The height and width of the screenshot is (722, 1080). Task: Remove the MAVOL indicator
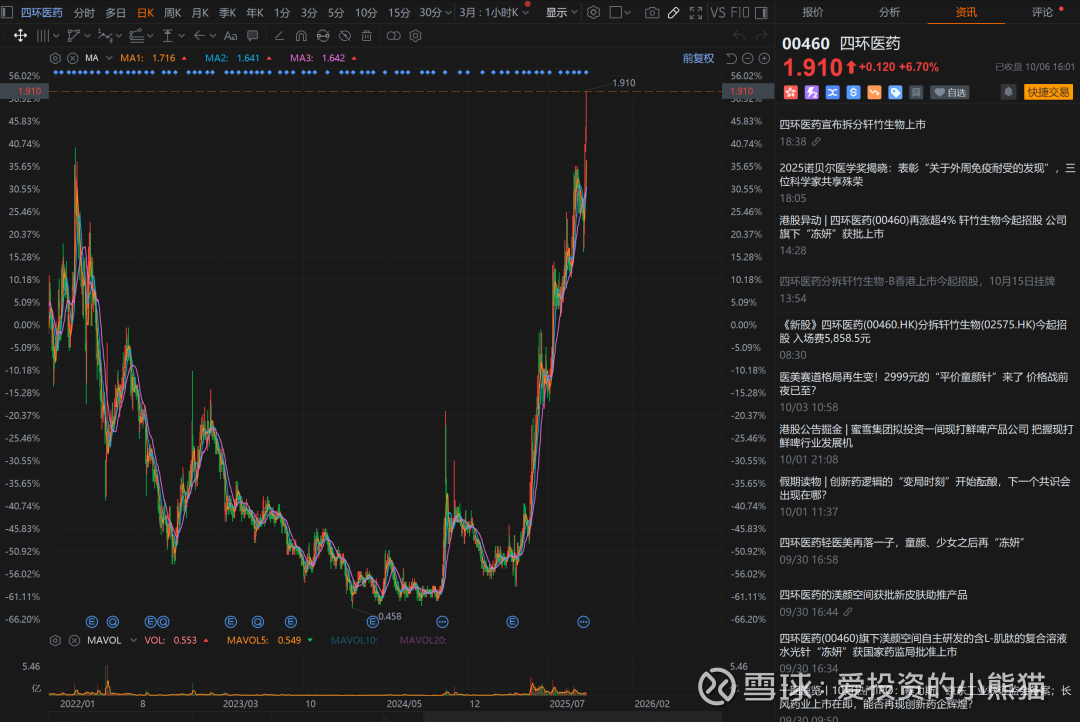(74, 641)
